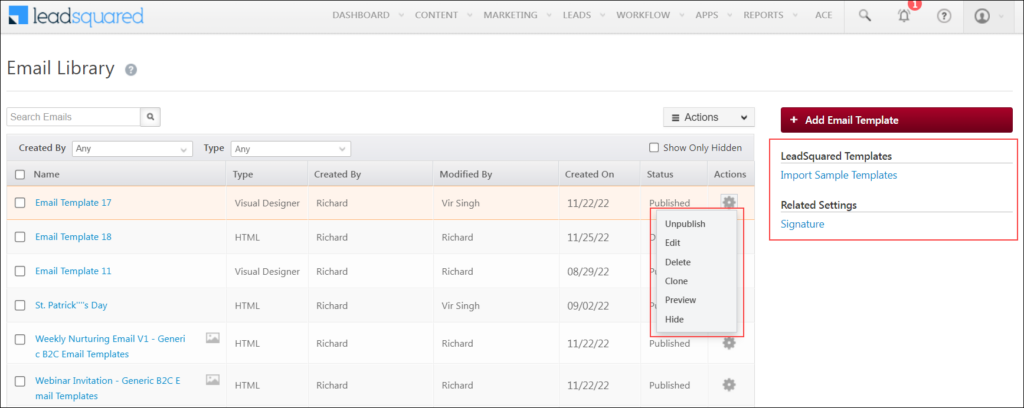Click Add Email Template button

[897, 120]
